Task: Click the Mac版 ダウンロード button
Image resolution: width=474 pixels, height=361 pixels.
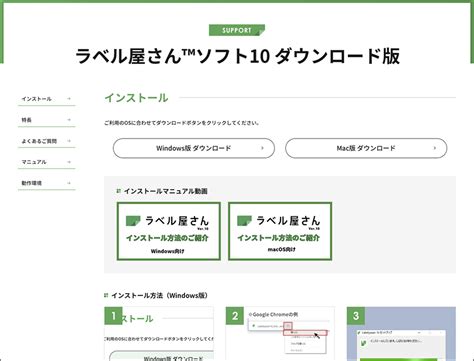Action: 366,148
